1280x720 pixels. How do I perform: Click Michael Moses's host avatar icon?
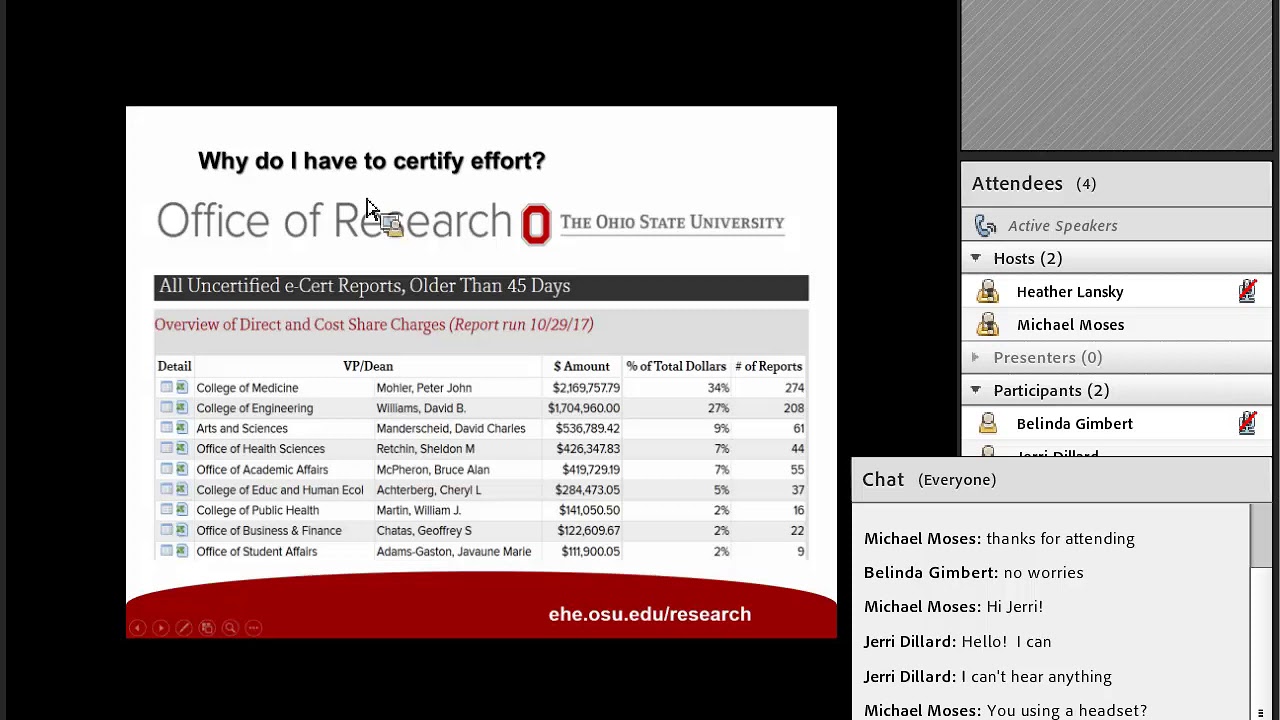tap(988, 324)
